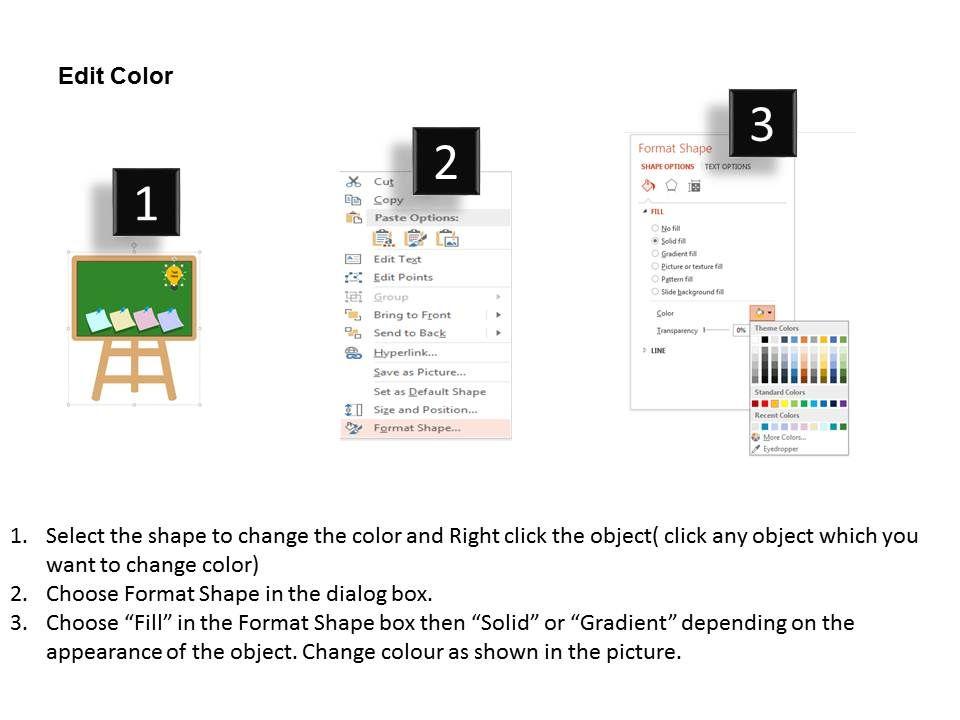Open the fill Color dropdown
Image resolution: width=960 pixels, height=720 pixels.
[x=761, y=313]
